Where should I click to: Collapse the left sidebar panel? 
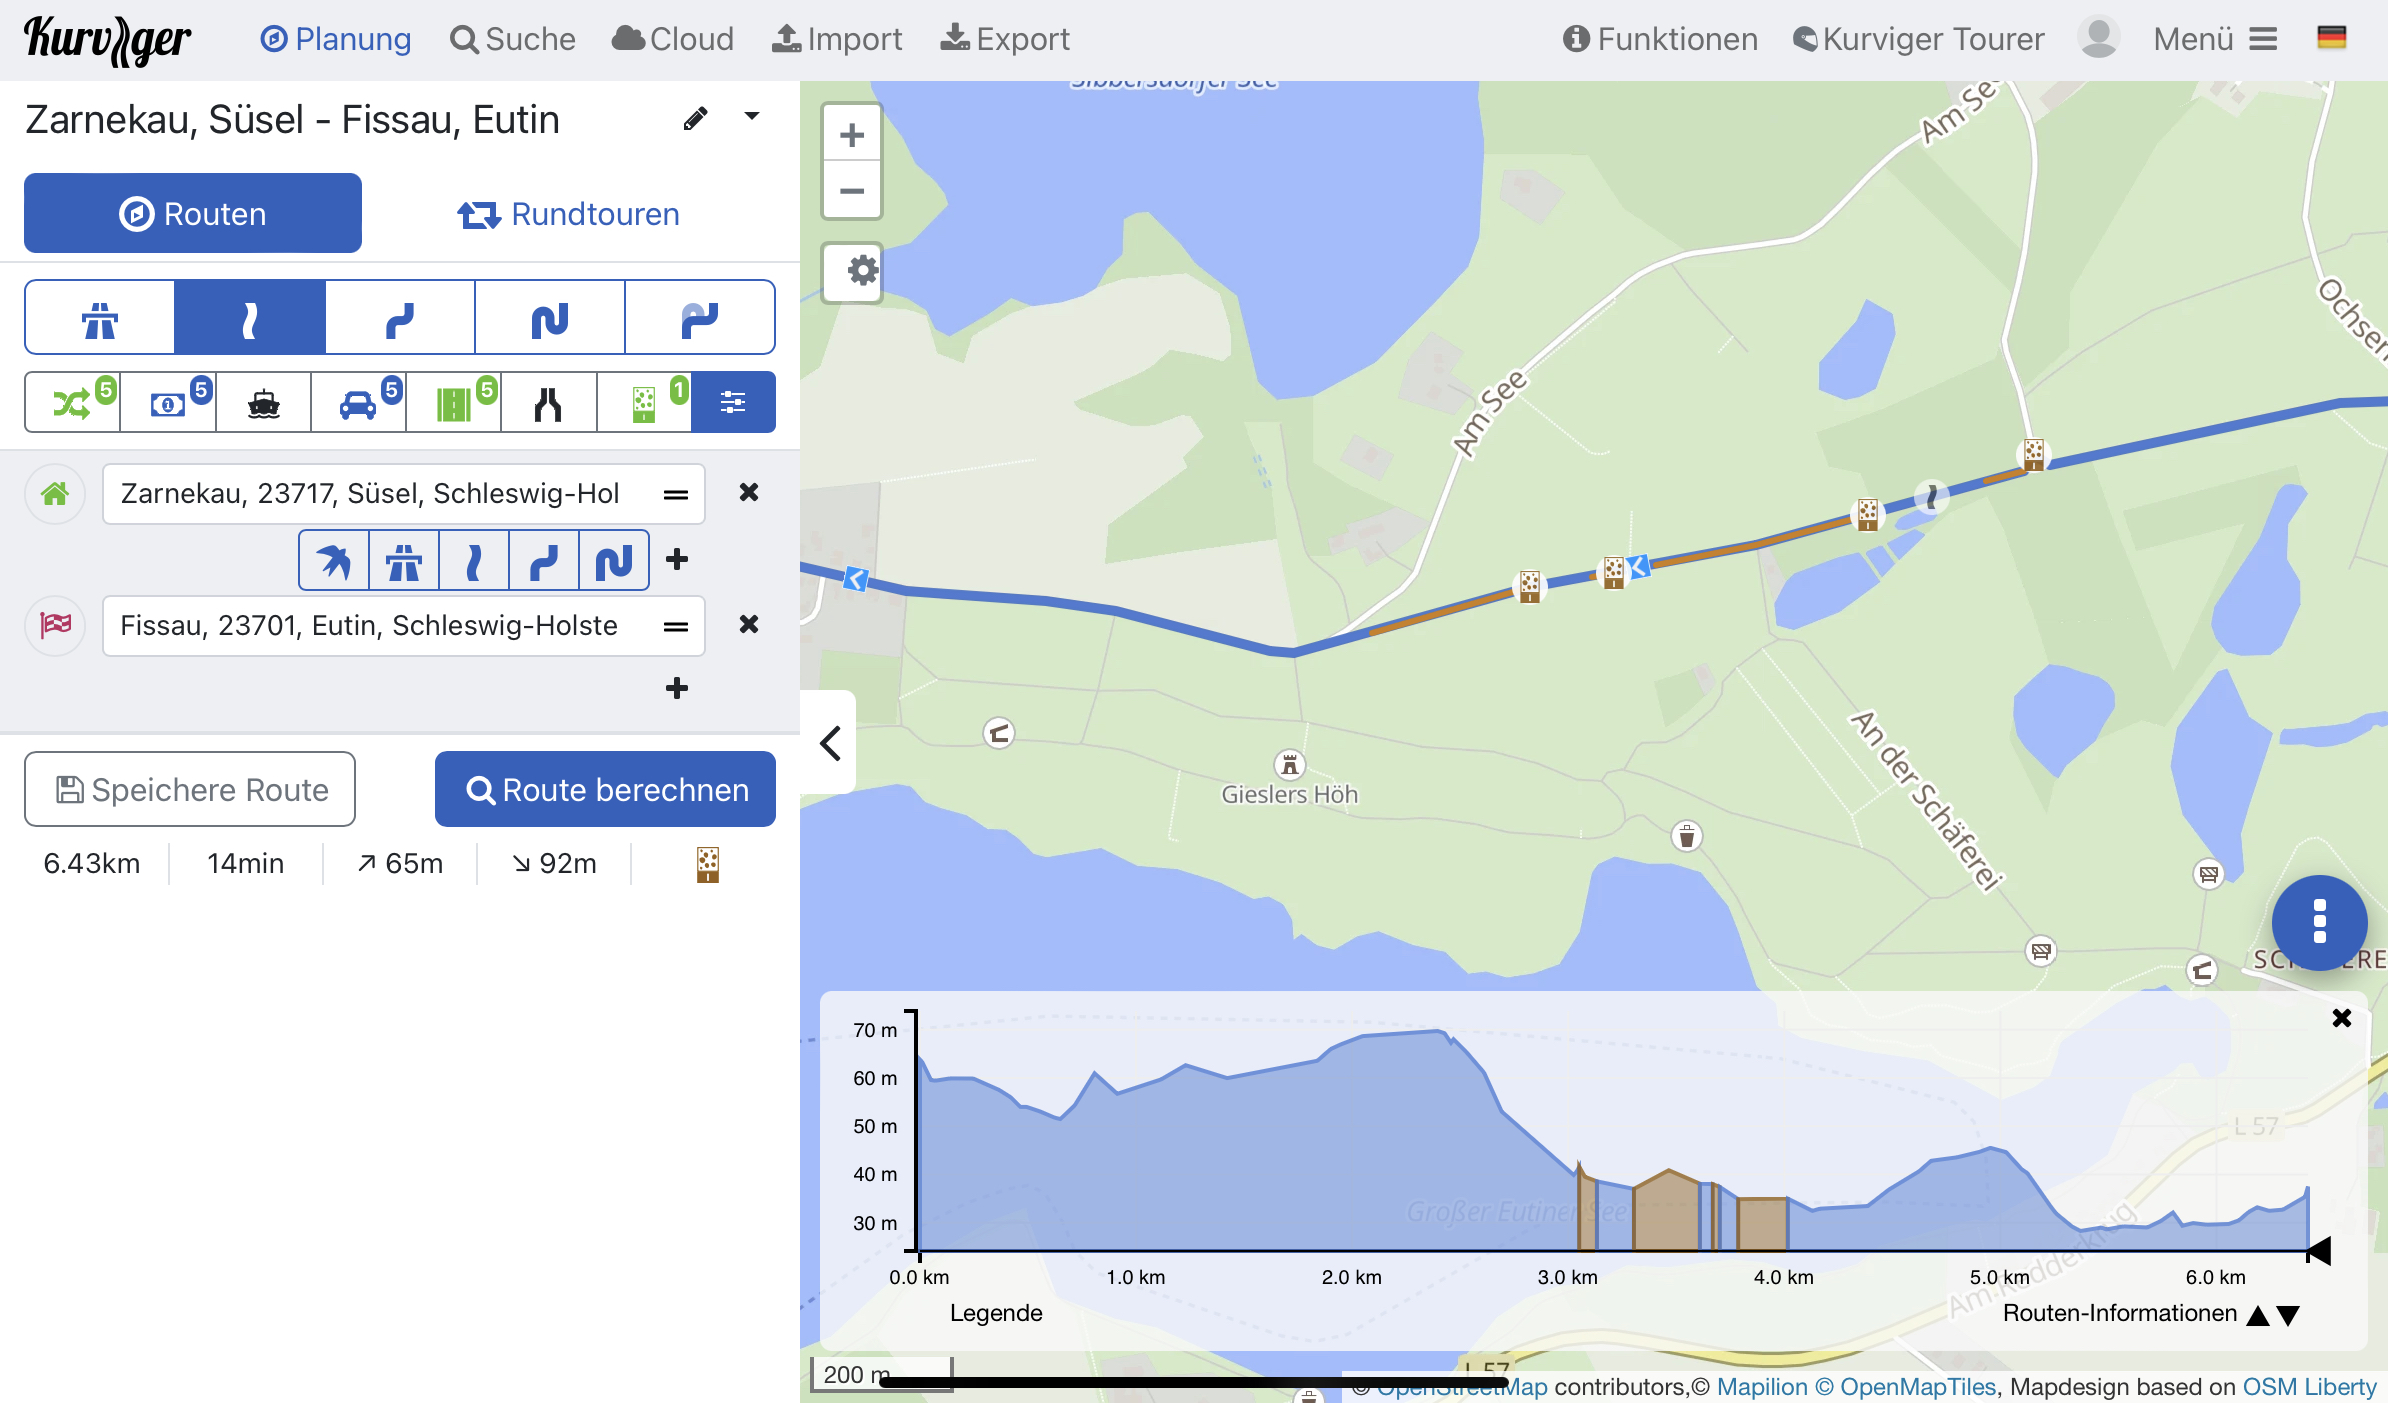(829, 743)
